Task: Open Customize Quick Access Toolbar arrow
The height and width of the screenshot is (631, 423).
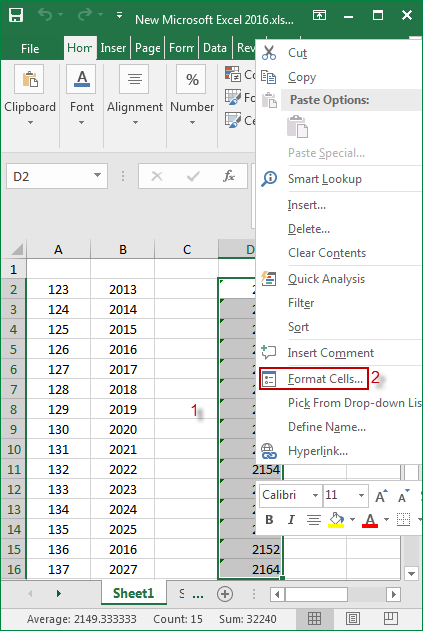Action: [119, 15]
